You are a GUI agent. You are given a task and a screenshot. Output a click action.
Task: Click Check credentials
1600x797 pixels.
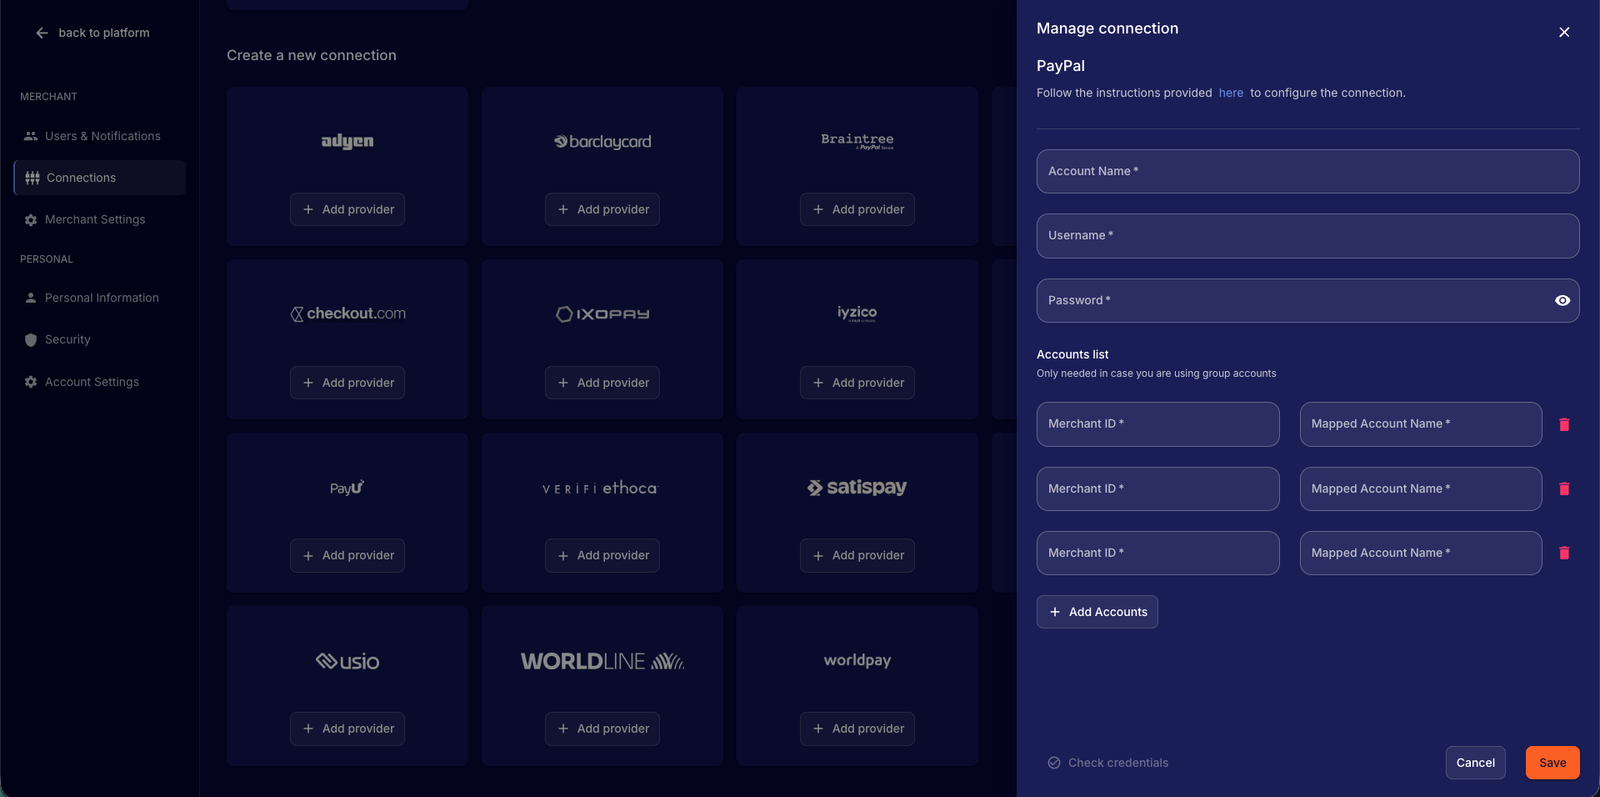[1108, 763]
